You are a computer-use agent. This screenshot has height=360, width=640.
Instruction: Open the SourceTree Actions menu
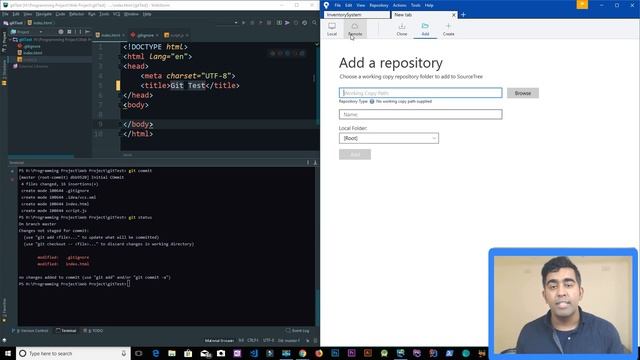click(x=399, y=5)
